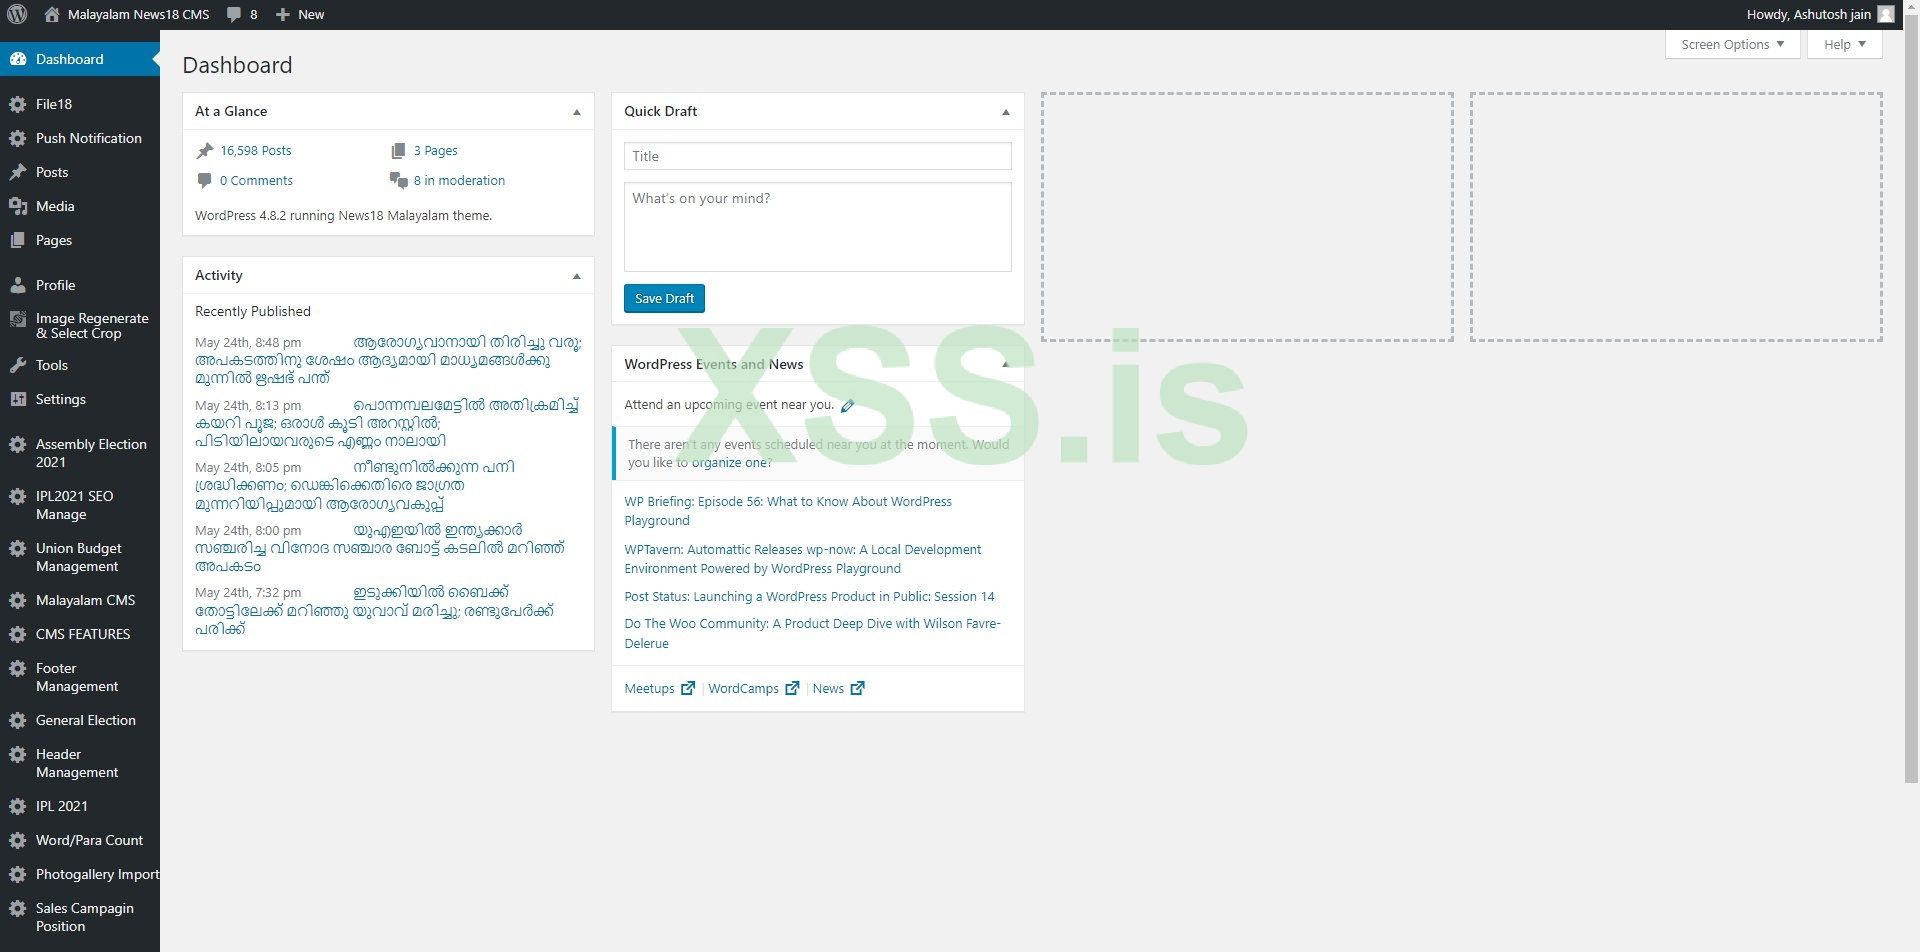
Task: Open IPL 2021 menu item
Action: click(x=80, y=806)
